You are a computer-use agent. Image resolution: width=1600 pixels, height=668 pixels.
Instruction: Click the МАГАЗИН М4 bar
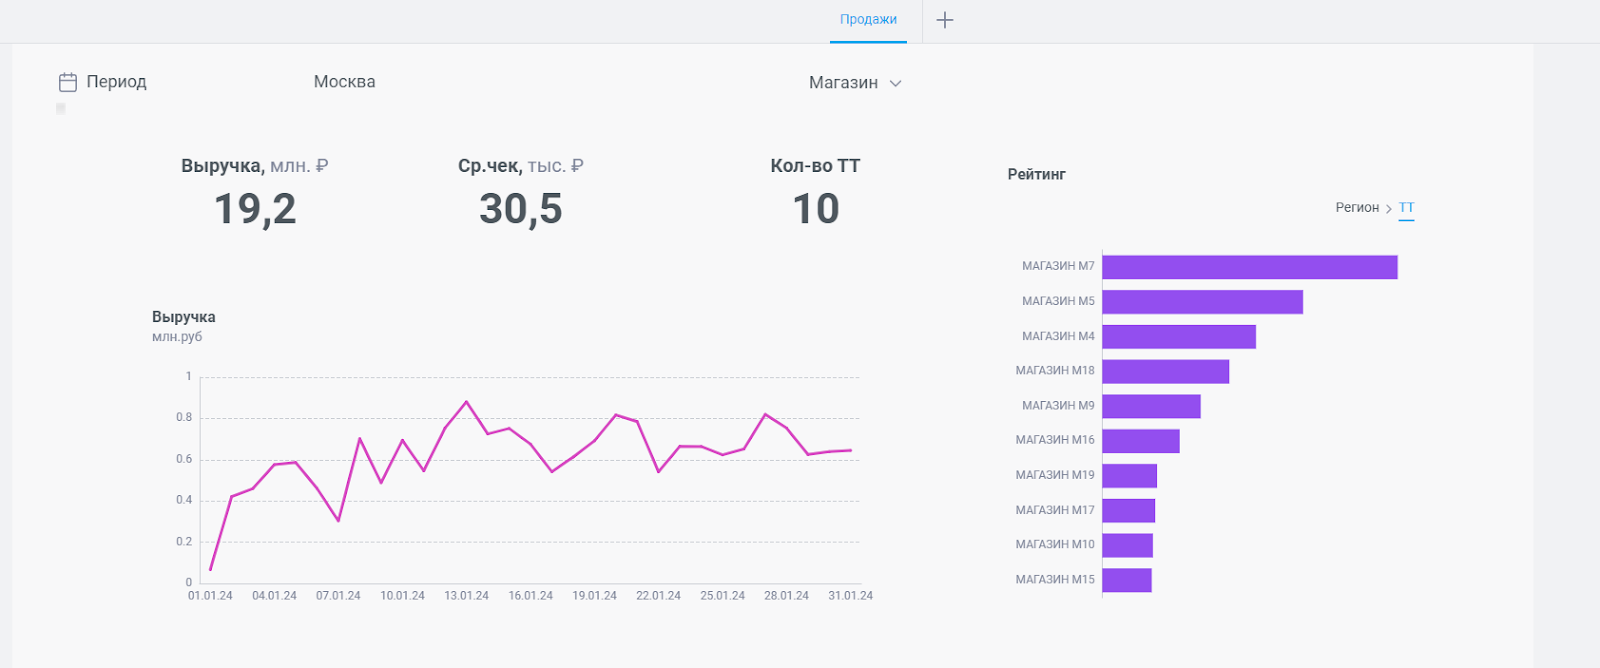1179,337
